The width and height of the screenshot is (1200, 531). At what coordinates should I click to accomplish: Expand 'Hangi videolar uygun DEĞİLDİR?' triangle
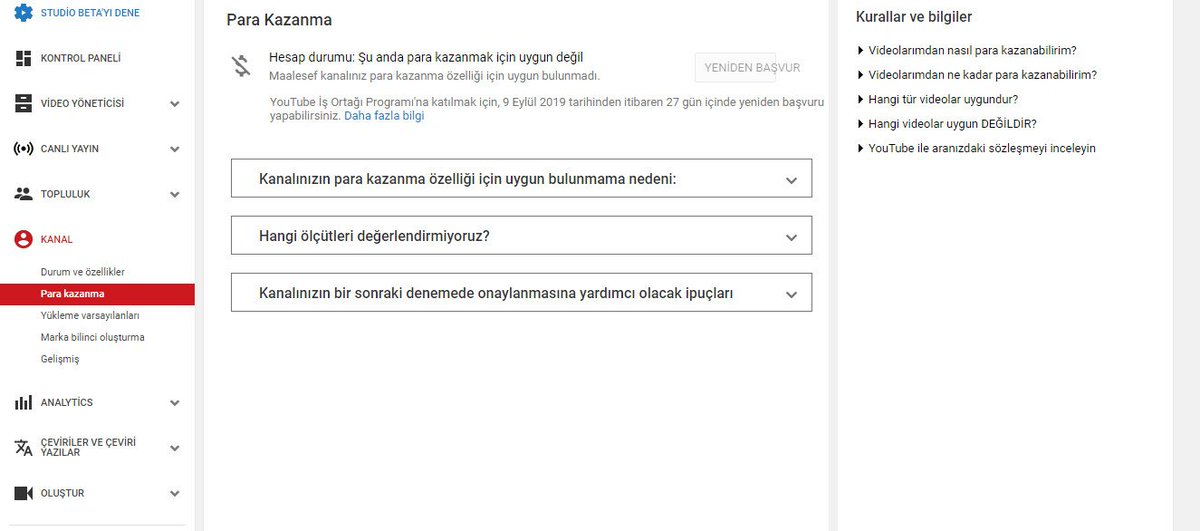tap(860, 124)
